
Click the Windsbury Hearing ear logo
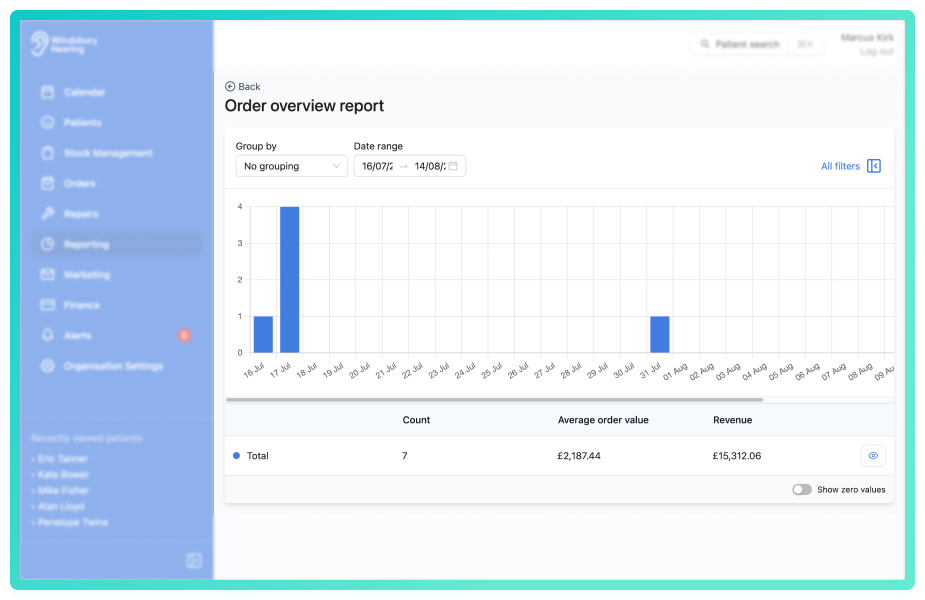pyautogui.click(x=40, y=44)
